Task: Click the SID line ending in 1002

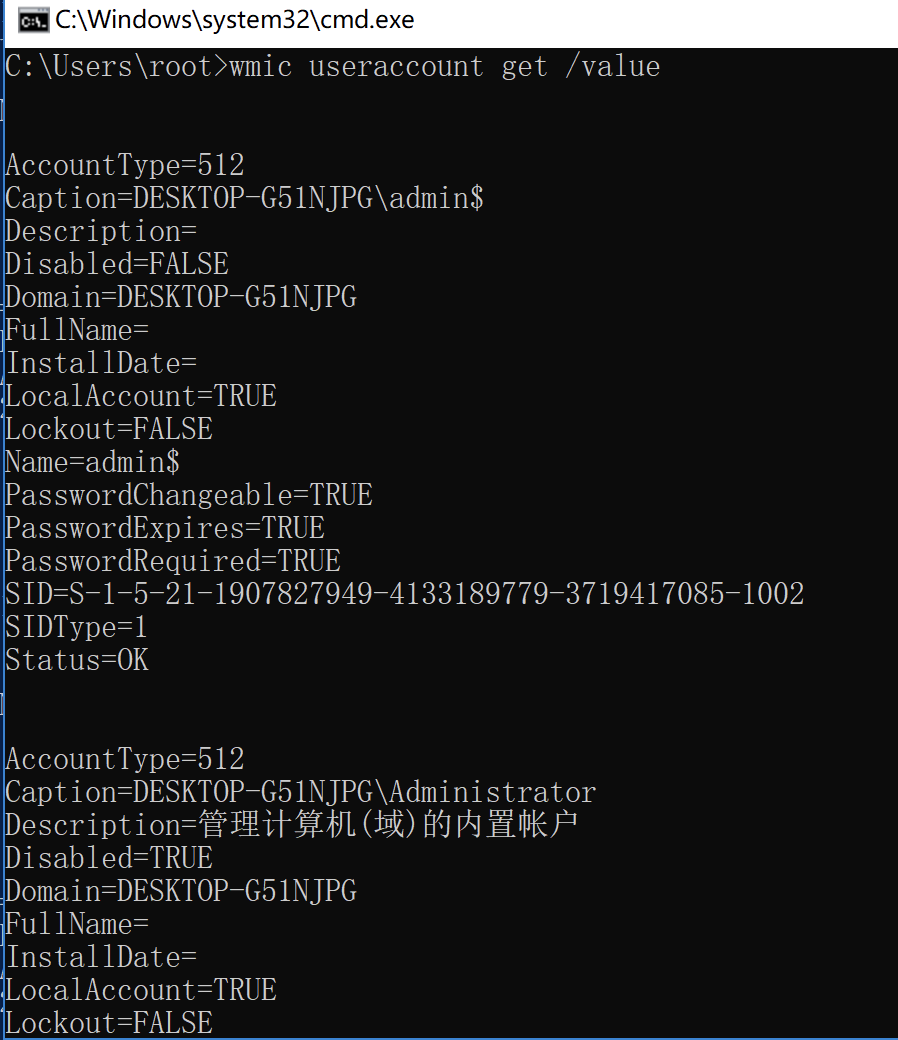Action: click(x=404, y=594)
